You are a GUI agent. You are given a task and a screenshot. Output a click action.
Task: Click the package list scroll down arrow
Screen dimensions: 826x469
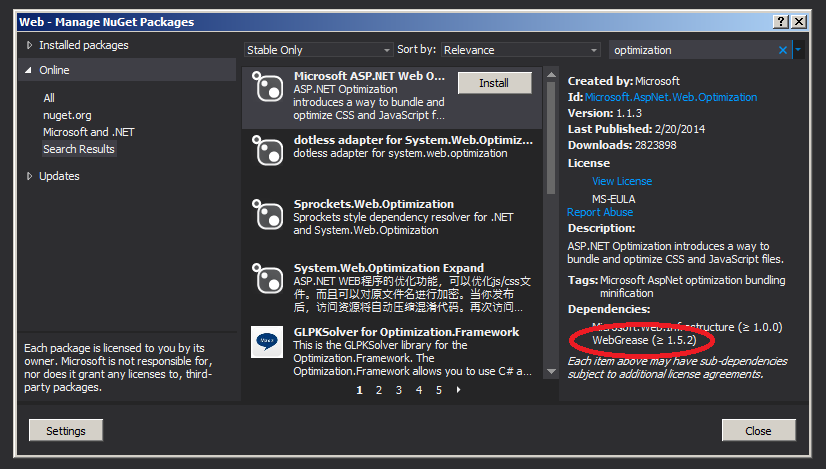tap(551, 372)
